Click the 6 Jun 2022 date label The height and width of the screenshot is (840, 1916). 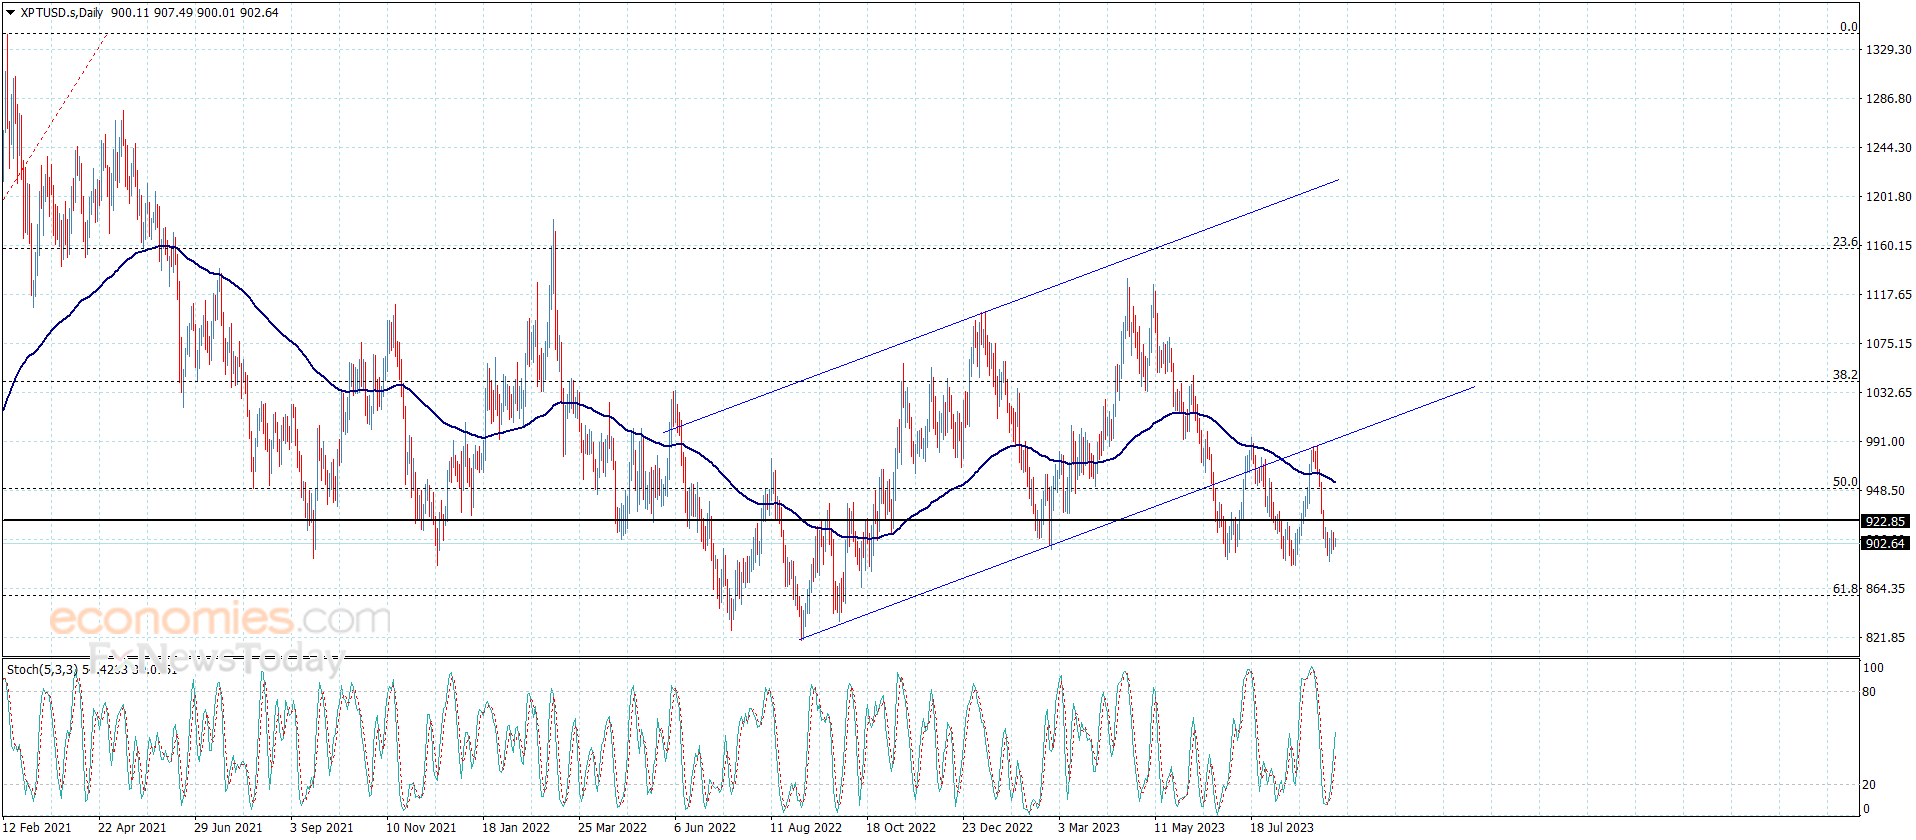point(704,827)
